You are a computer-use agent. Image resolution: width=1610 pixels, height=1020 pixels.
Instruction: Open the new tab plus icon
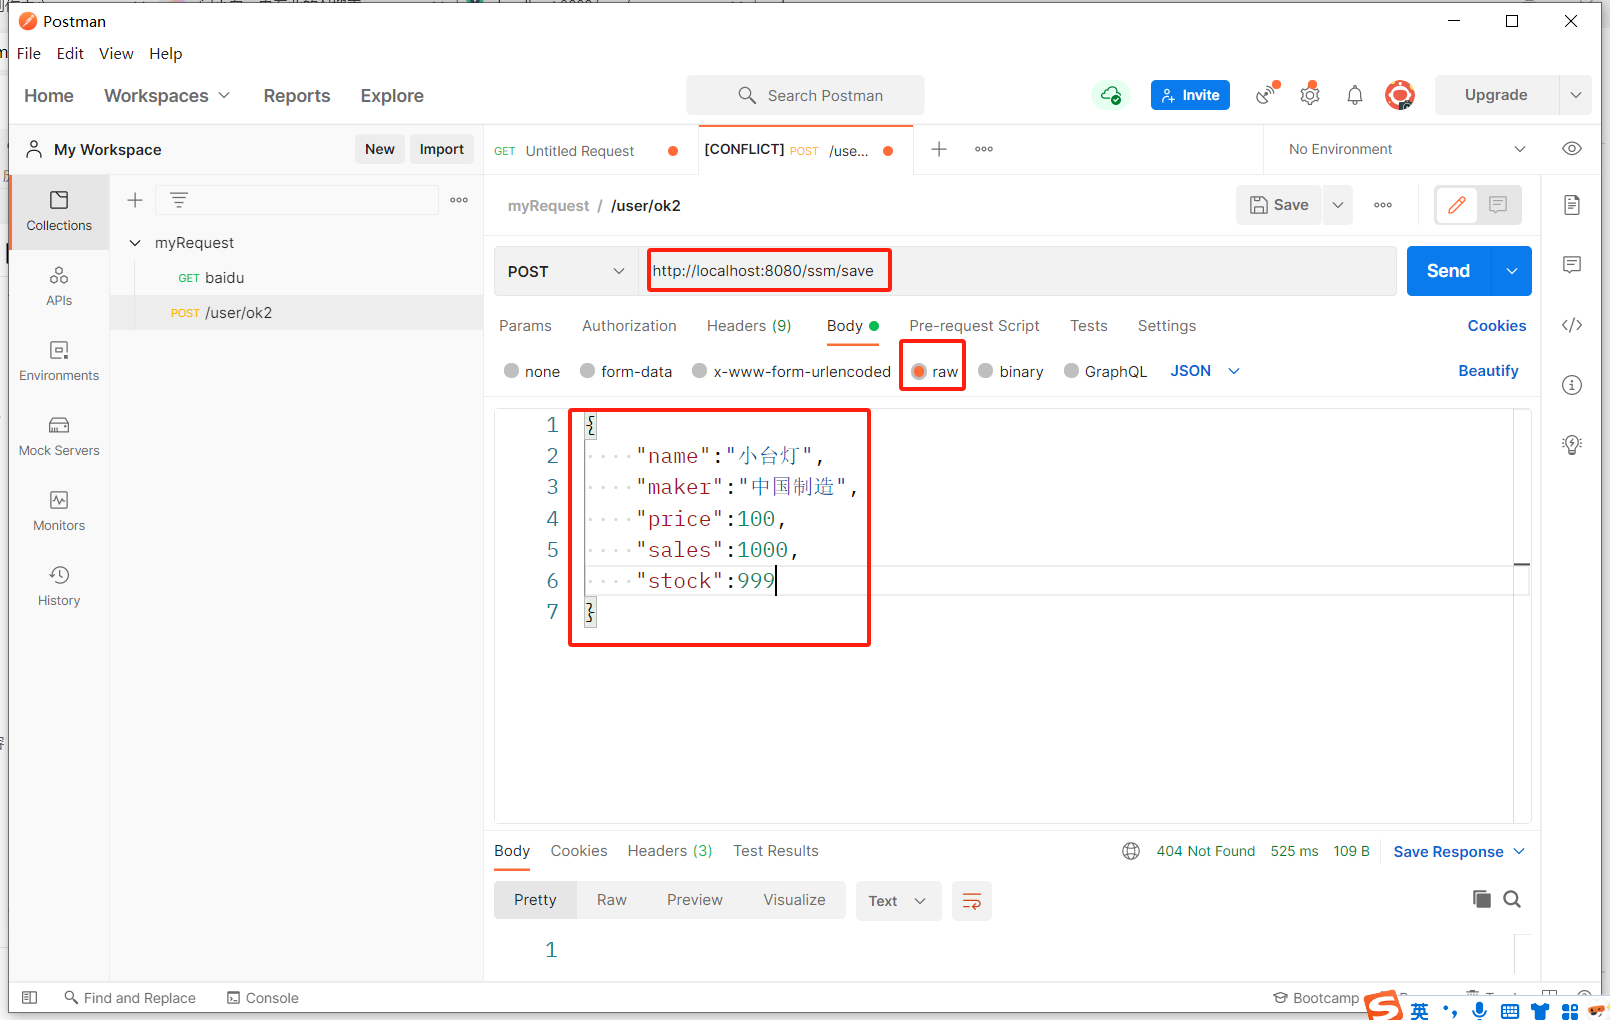click(x=939, y=149)
